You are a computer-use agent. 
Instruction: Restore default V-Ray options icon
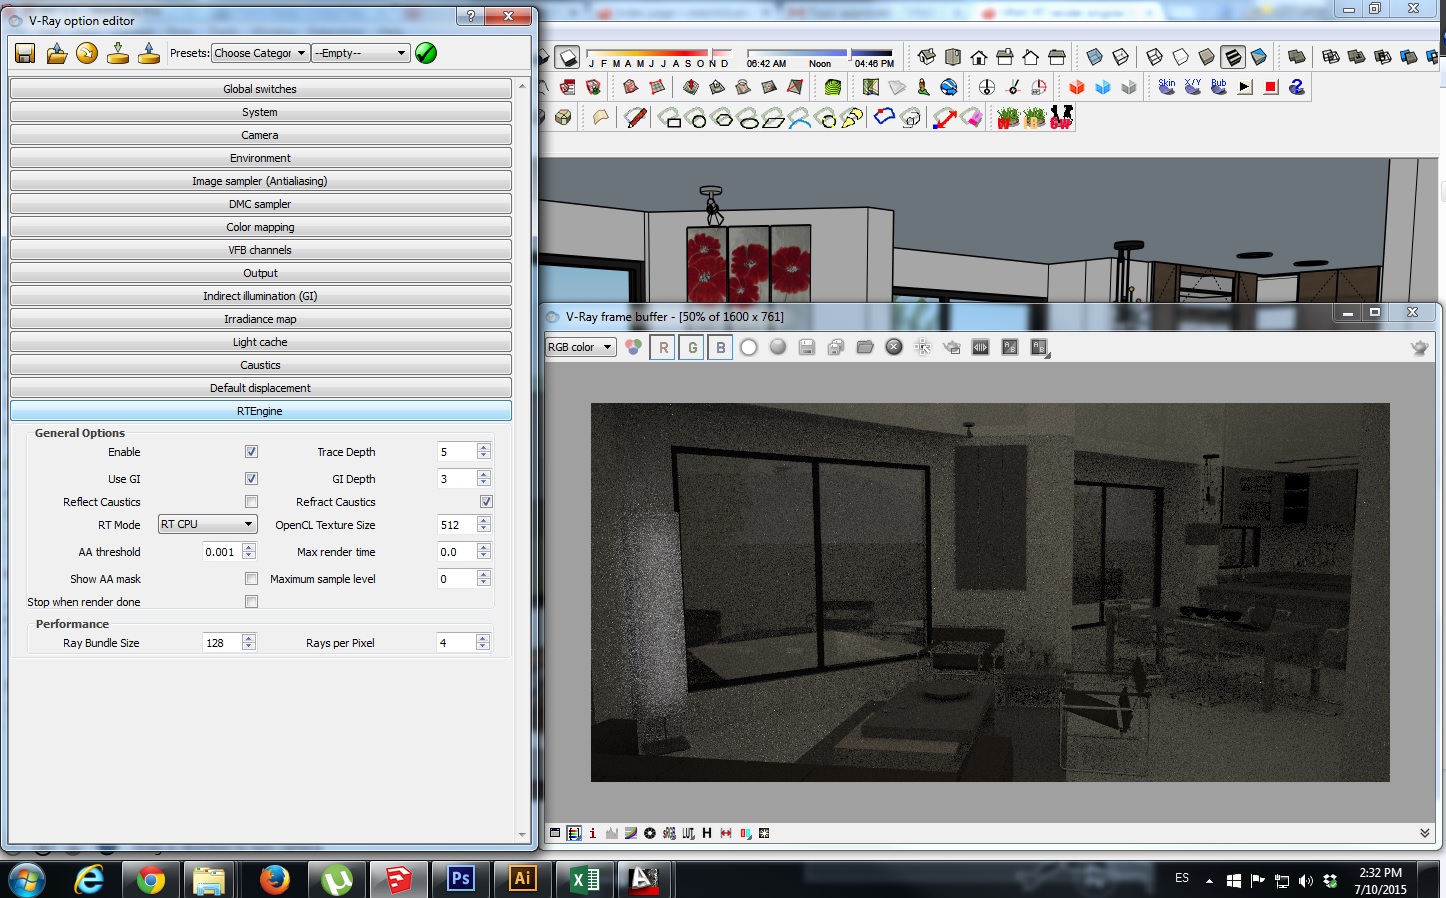tap(87, 53)
